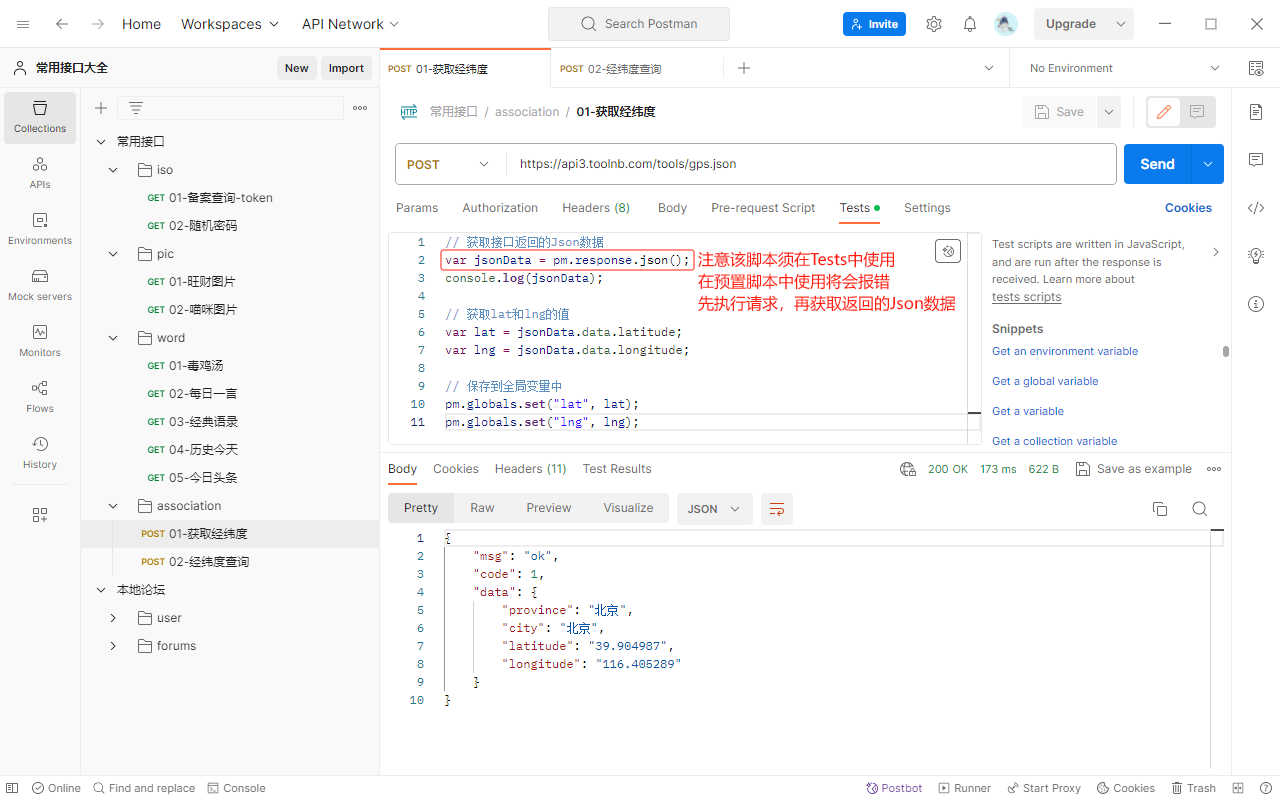This screenshot has height=800, width=1280.
Task: Change the JSON response format dropdown
Action: point(714,509)
